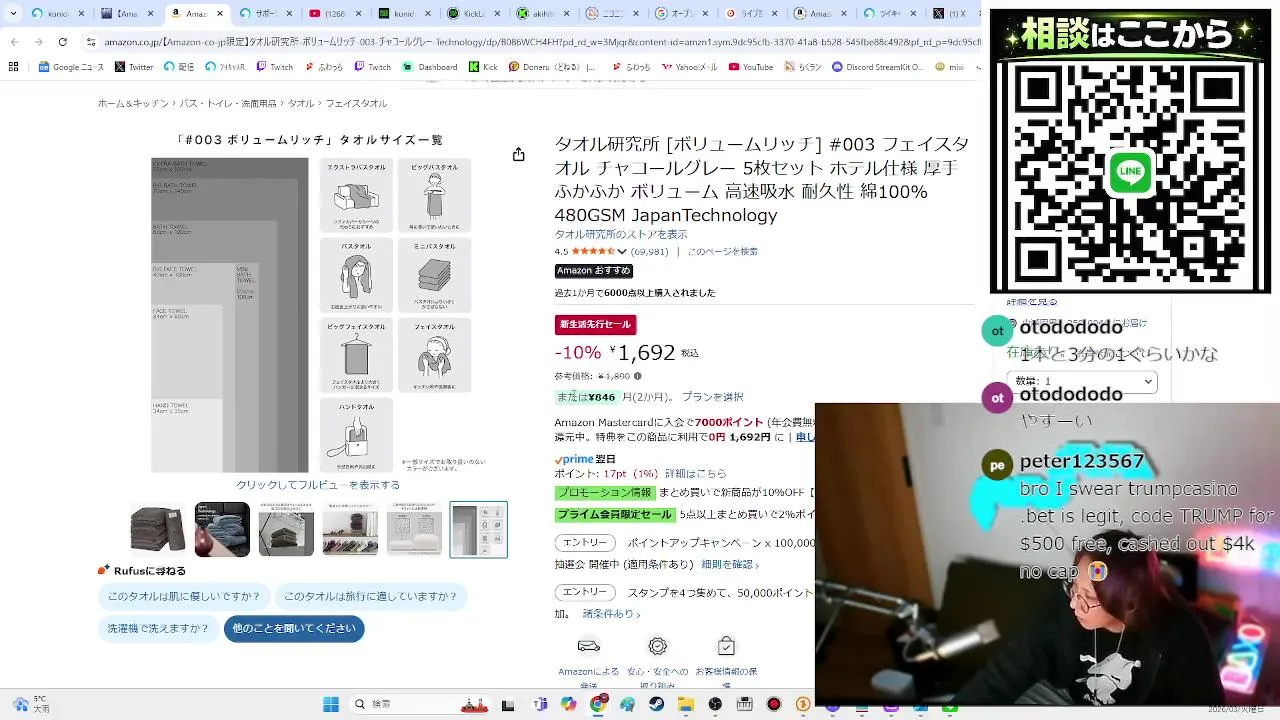Open Steam from the taskbar
Viewport: 1280px width, 720px height.
pyautogui.click(x=656, y=704)
